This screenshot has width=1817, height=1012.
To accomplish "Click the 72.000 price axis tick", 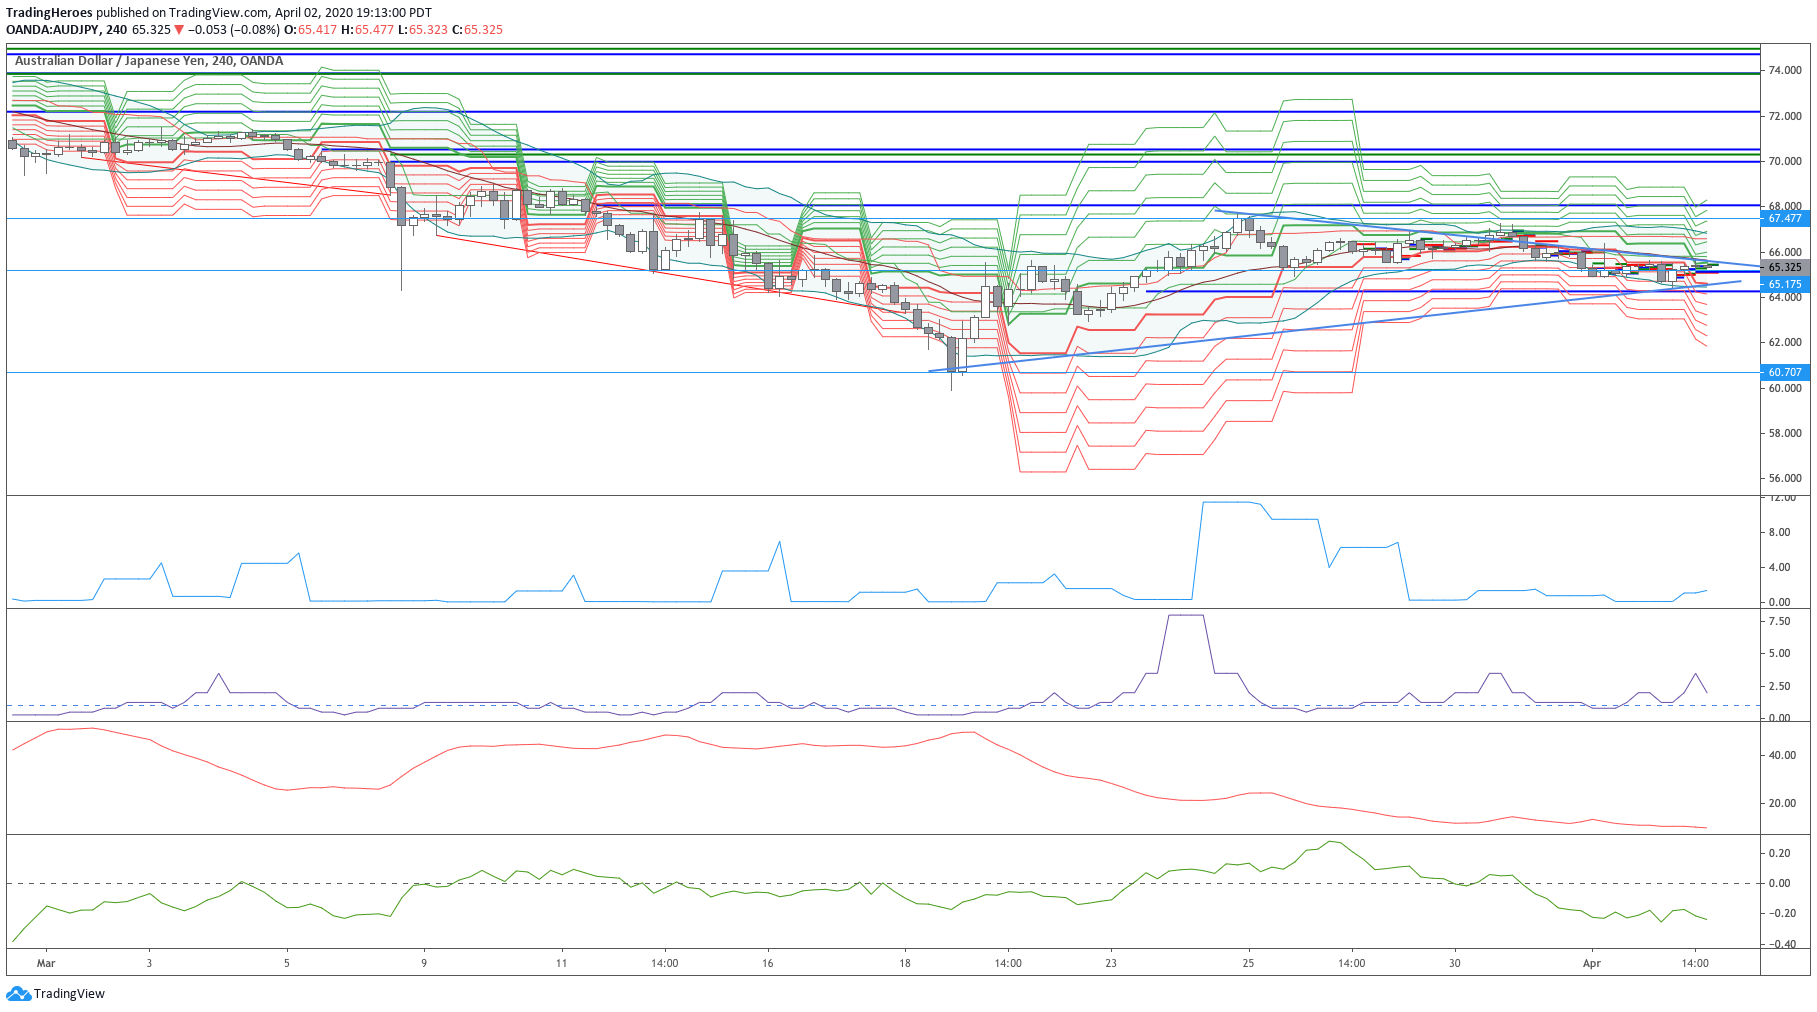I will [1785, 116].
